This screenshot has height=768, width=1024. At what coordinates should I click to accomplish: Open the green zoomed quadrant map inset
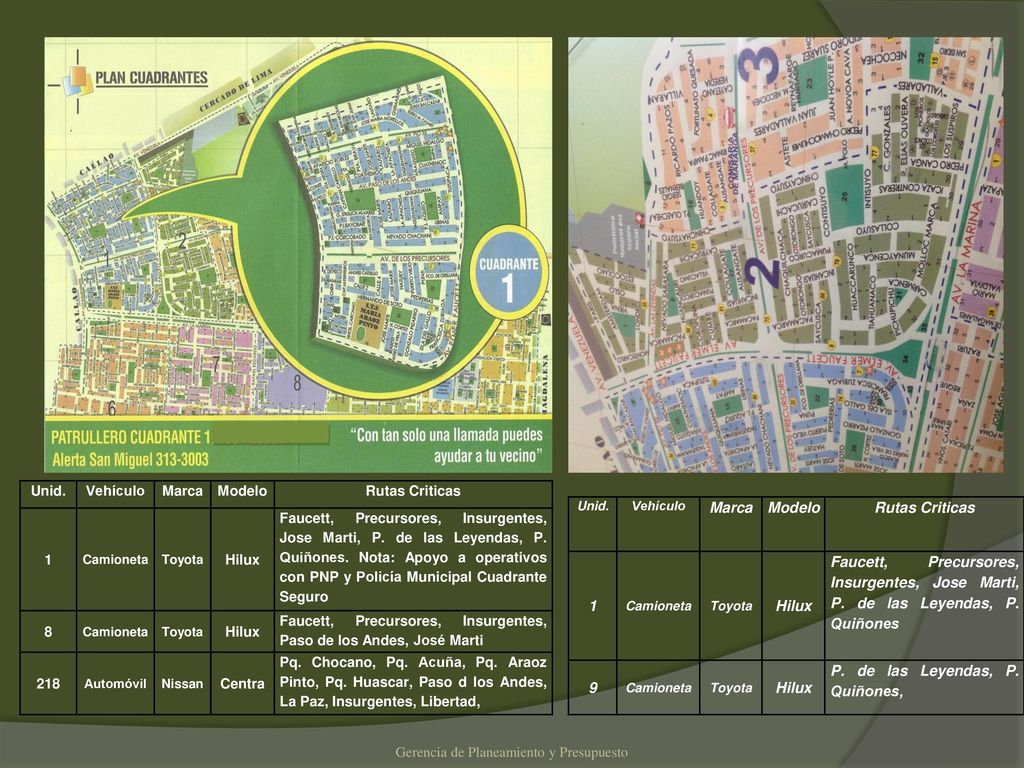(380, 222)
